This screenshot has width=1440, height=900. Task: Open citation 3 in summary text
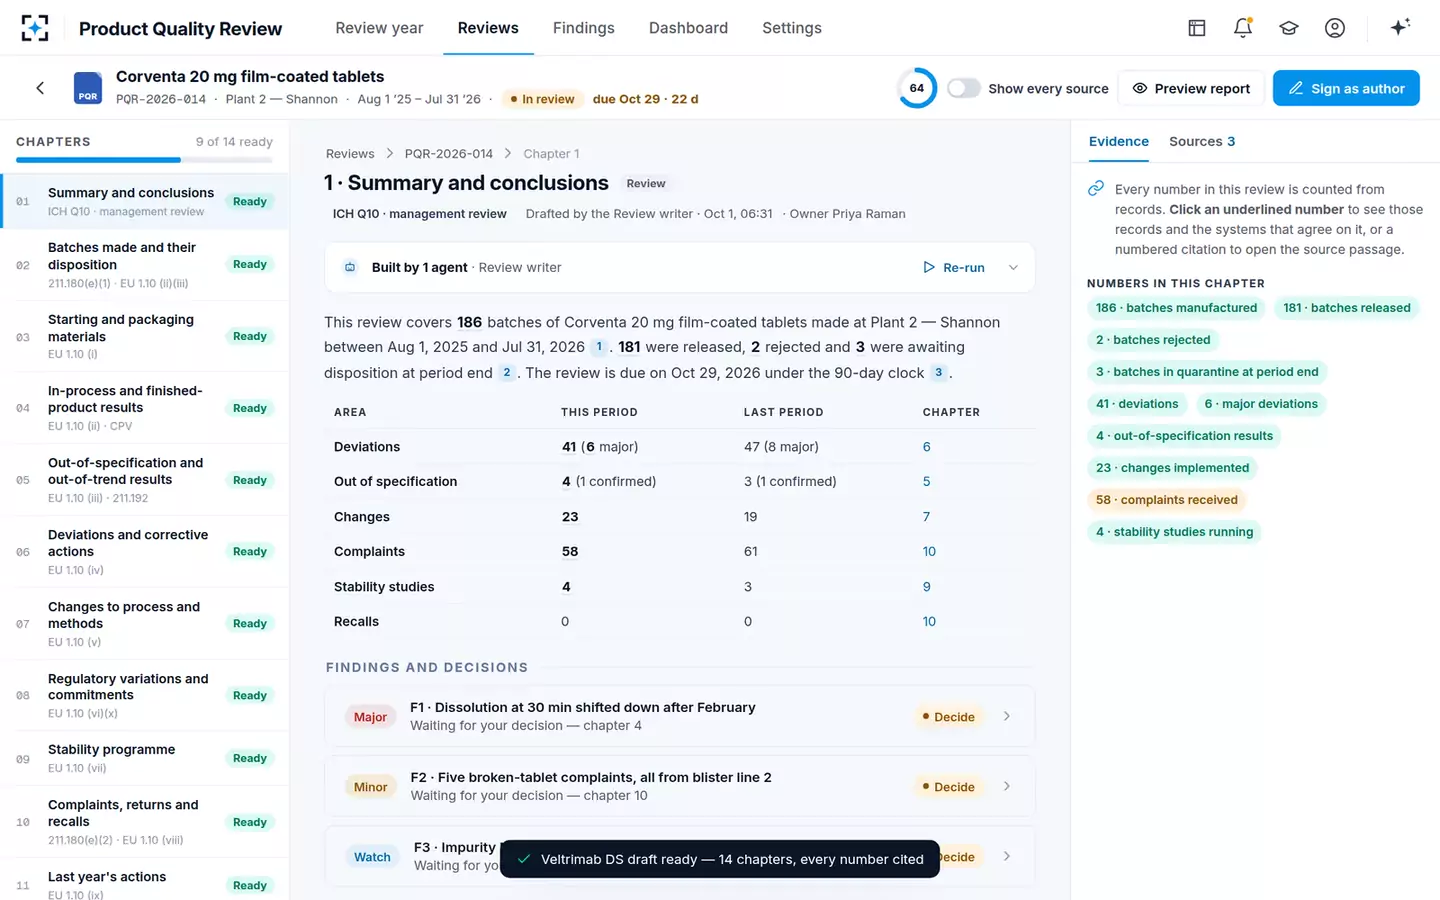coord(938,373)
